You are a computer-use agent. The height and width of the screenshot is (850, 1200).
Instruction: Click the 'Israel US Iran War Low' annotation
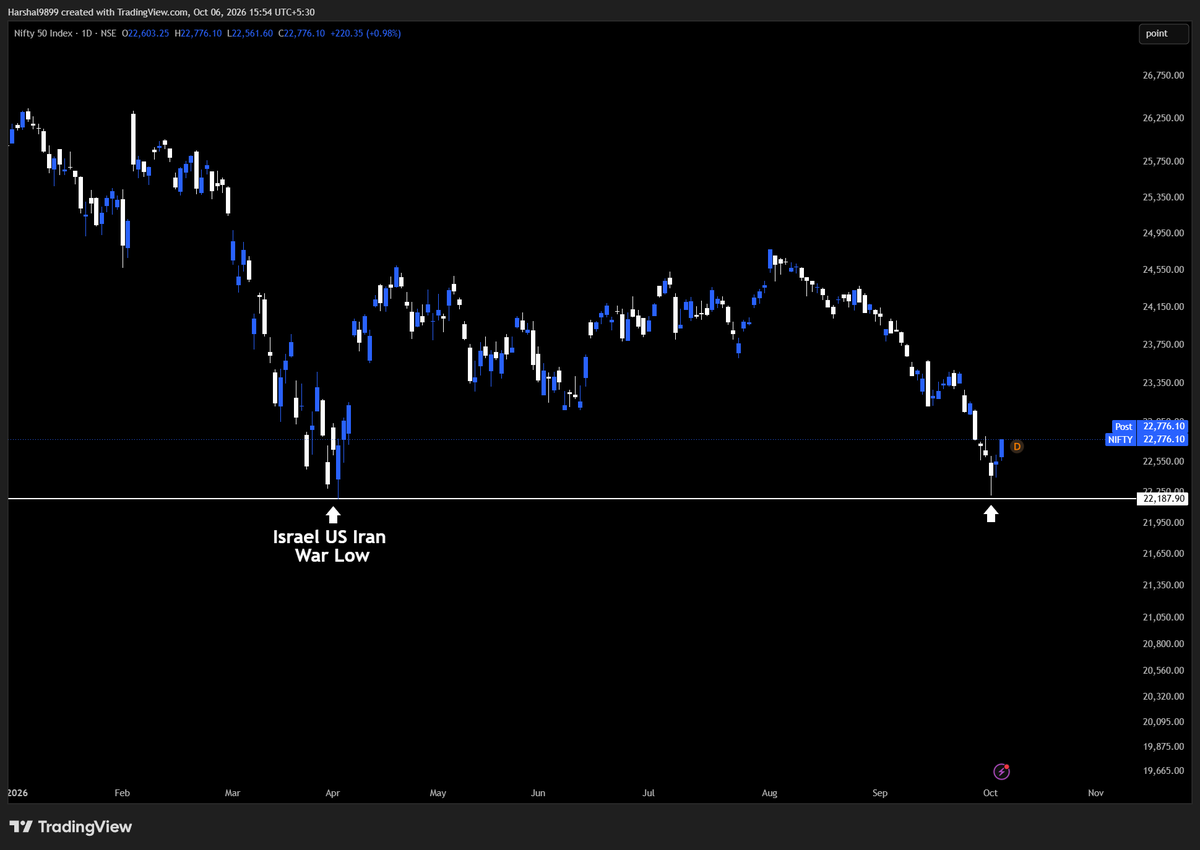click(330, 546)
